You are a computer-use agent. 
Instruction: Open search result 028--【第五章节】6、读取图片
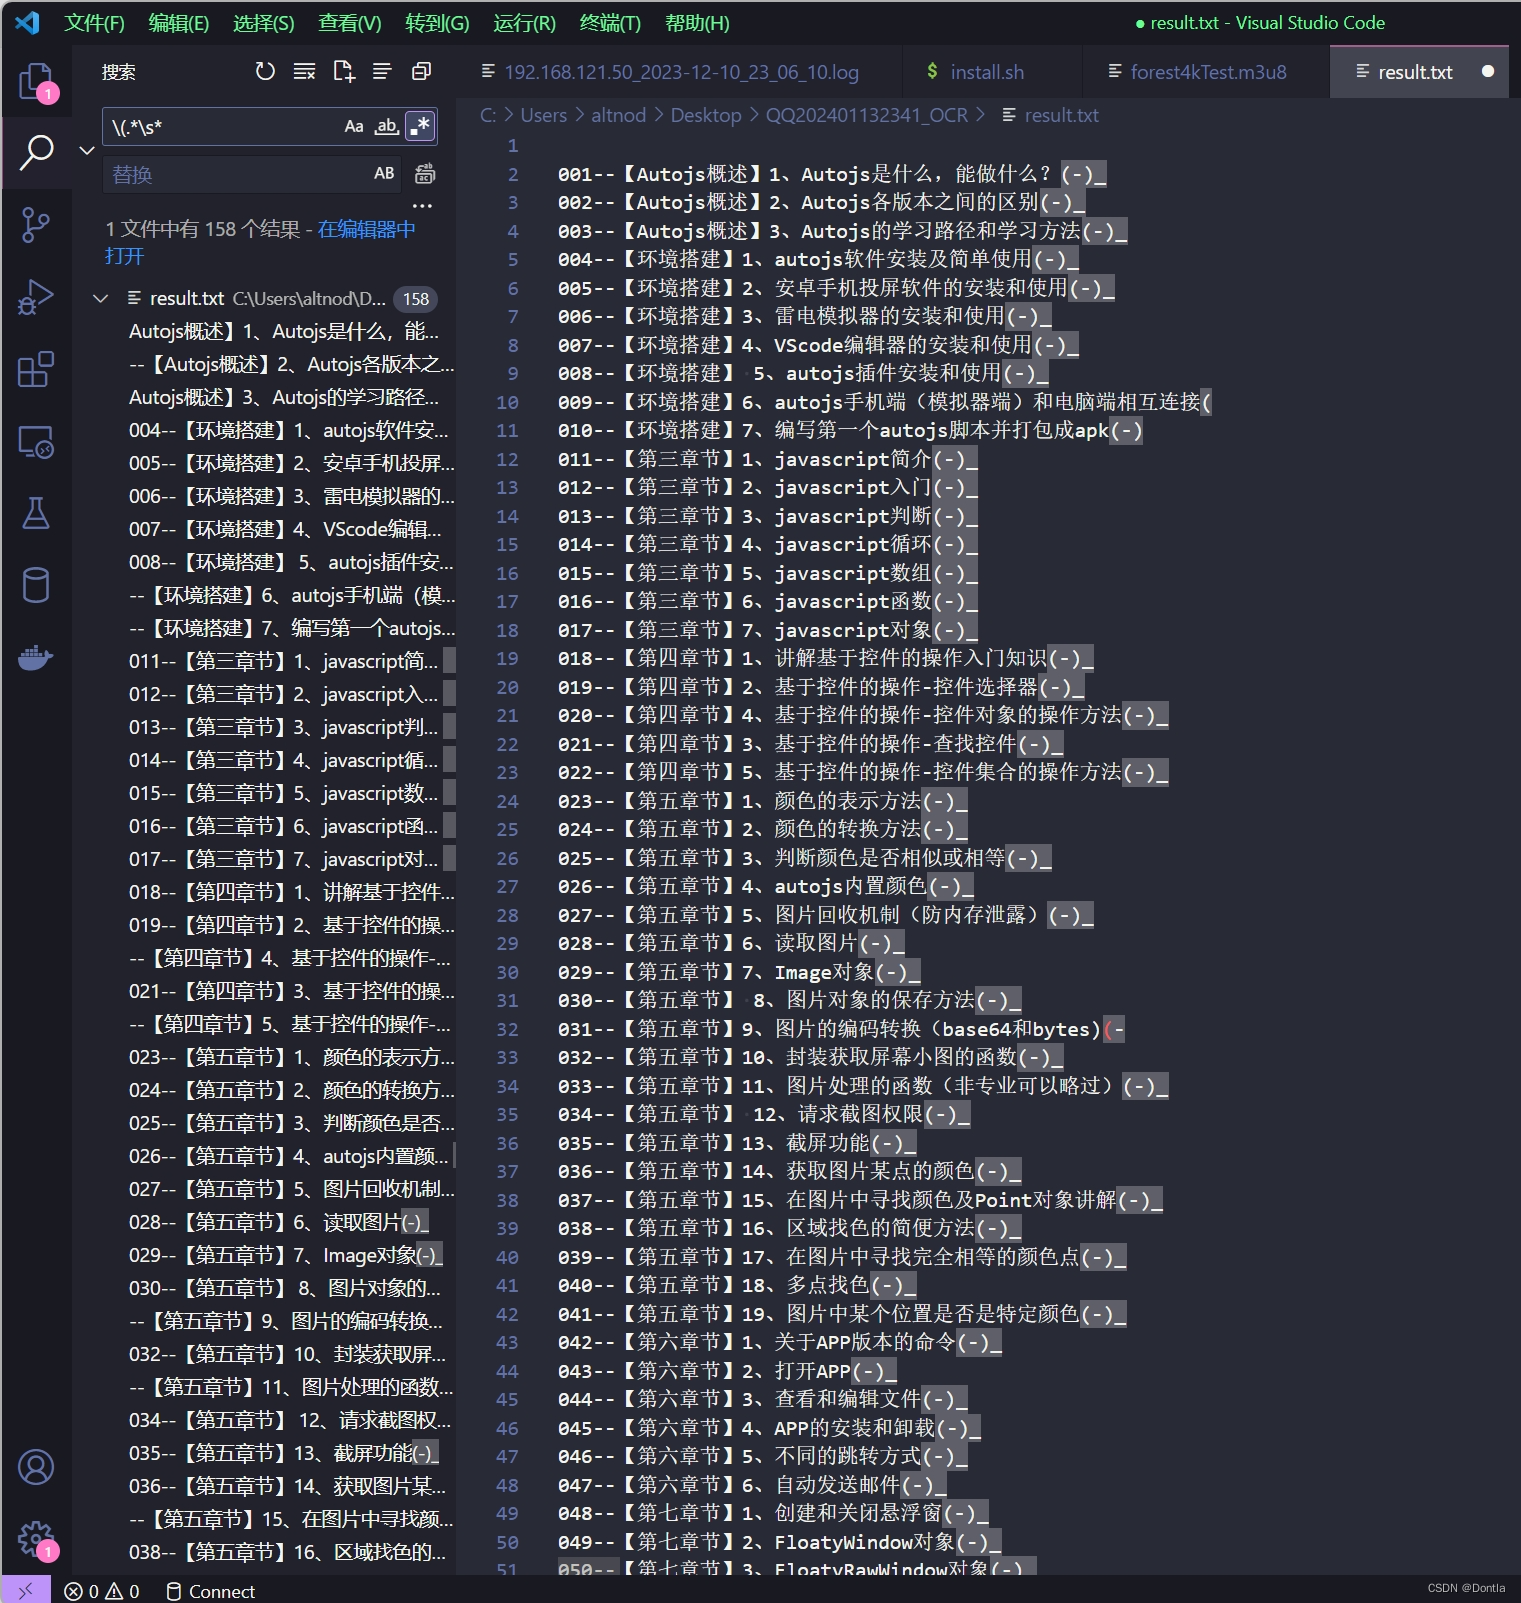coord(278,1222)
